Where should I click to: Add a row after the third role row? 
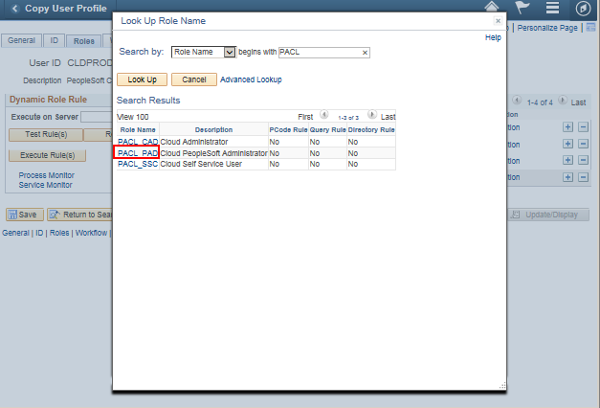pyautogui.click(x=568, y=160)
